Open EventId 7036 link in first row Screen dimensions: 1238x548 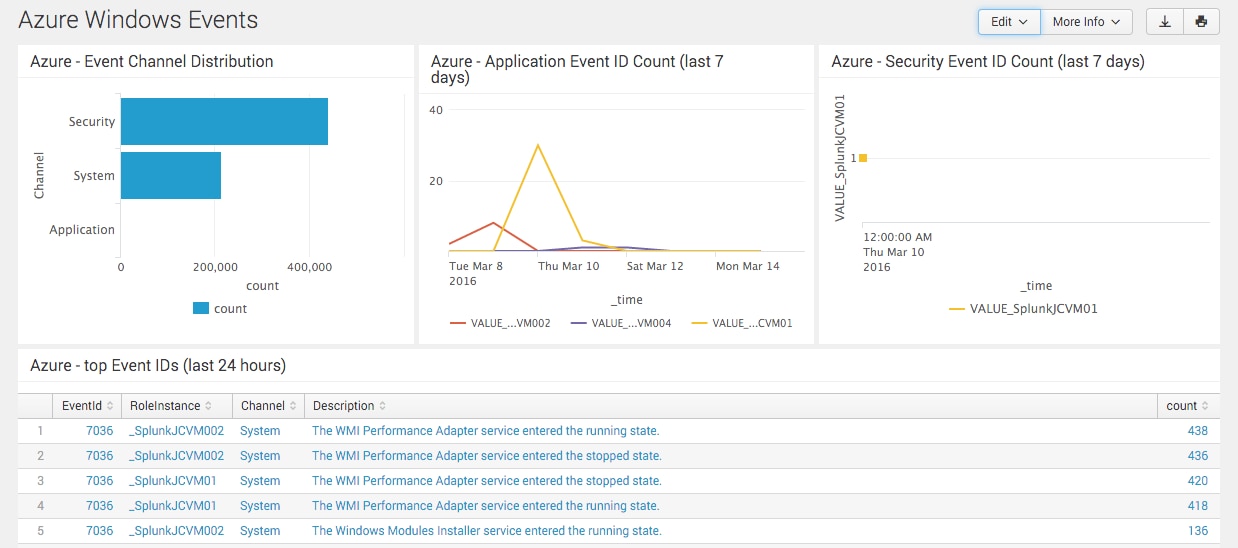(99, 431)
